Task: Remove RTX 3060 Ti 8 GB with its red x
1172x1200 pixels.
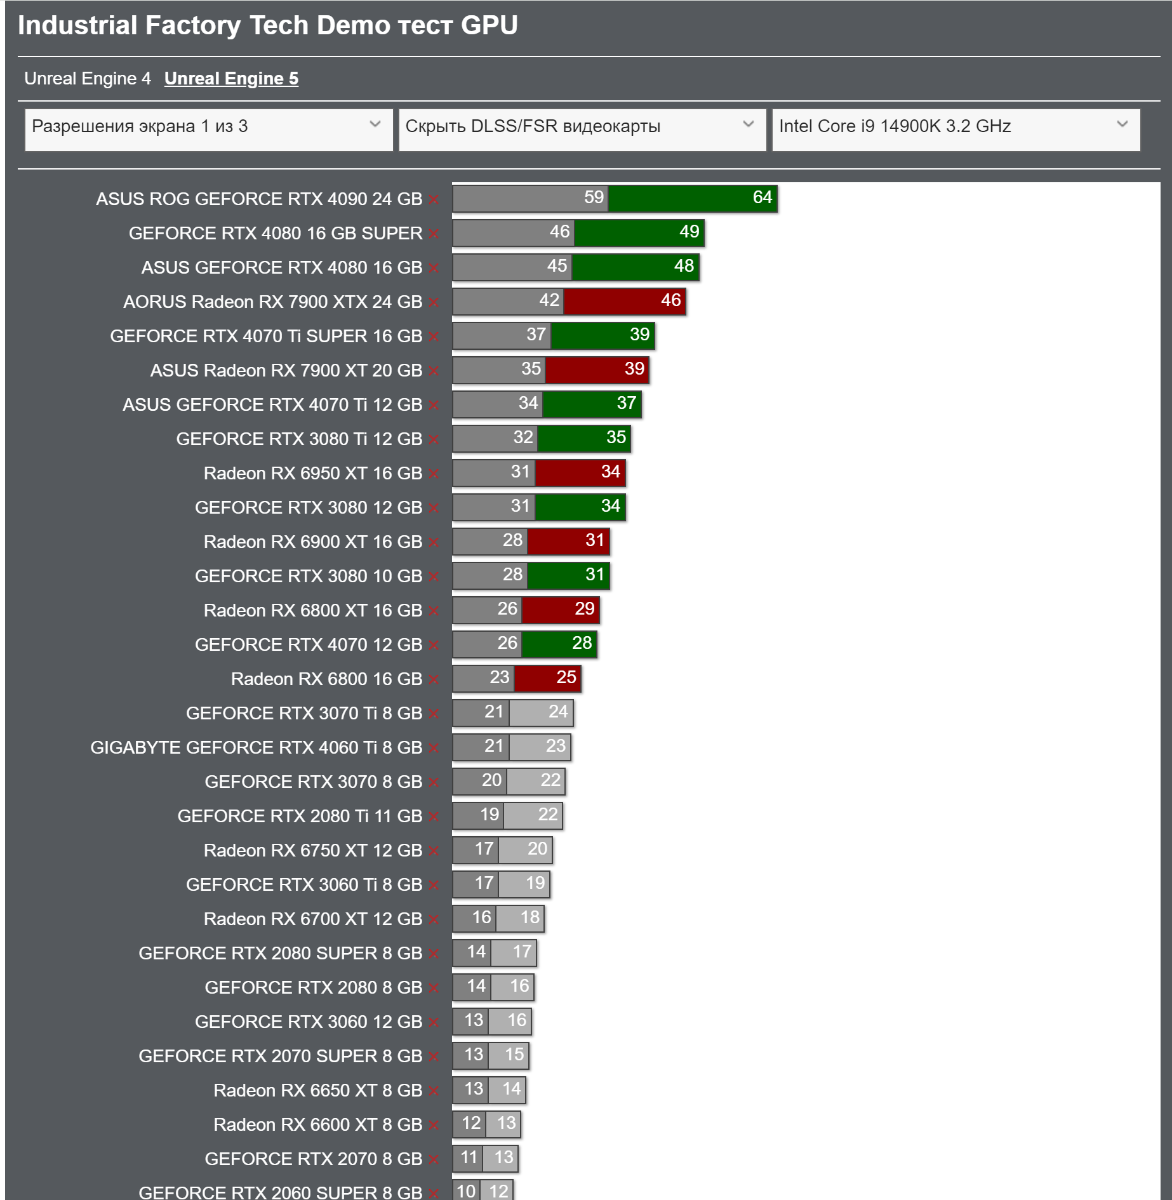Action: click(x=435, y=886)
